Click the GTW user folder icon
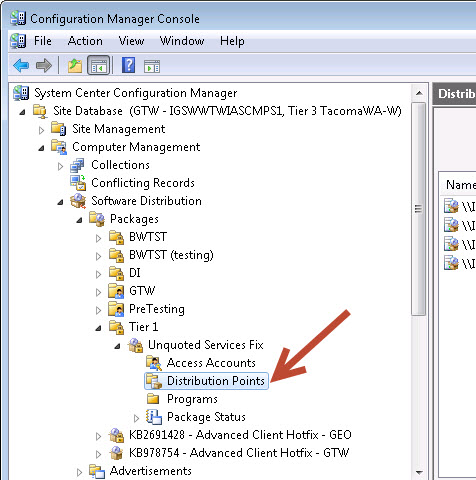476x480 pixels. click(x=116, y=291)
